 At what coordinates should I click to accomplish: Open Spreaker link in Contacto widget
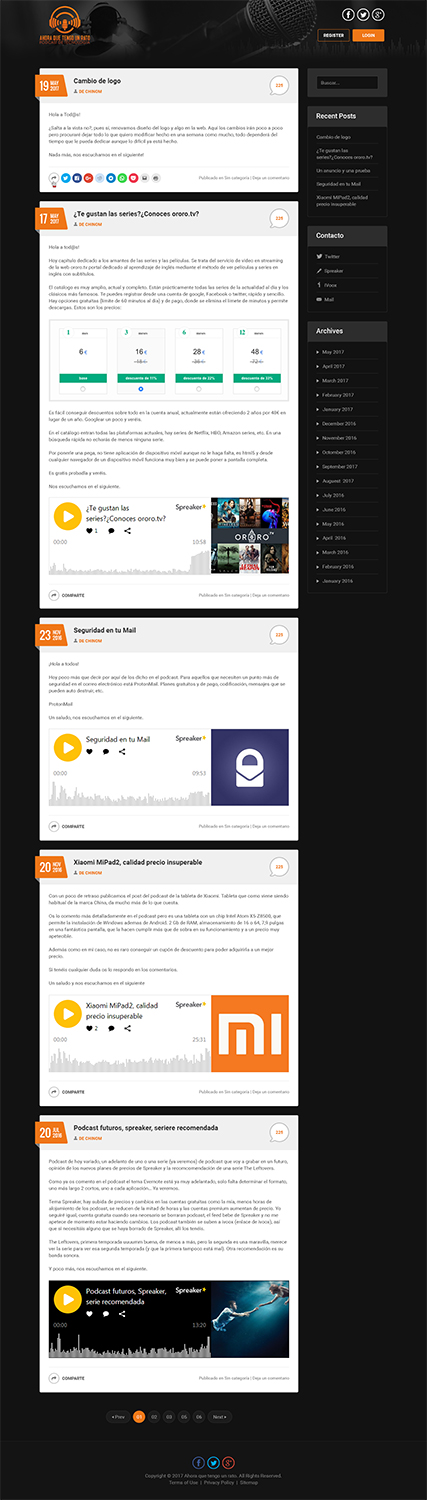[x=330, y=271]
